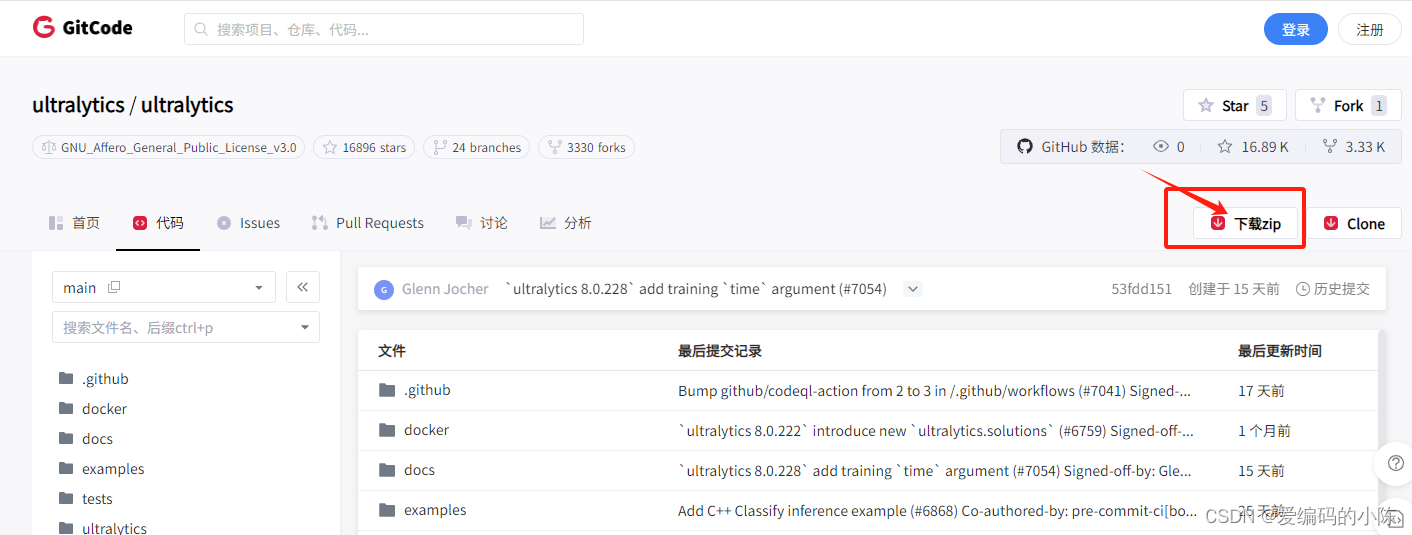Open the fork count 1 badge
Image resolution: width=1412 pixels, height=535 pixels.
point(1378,106)
